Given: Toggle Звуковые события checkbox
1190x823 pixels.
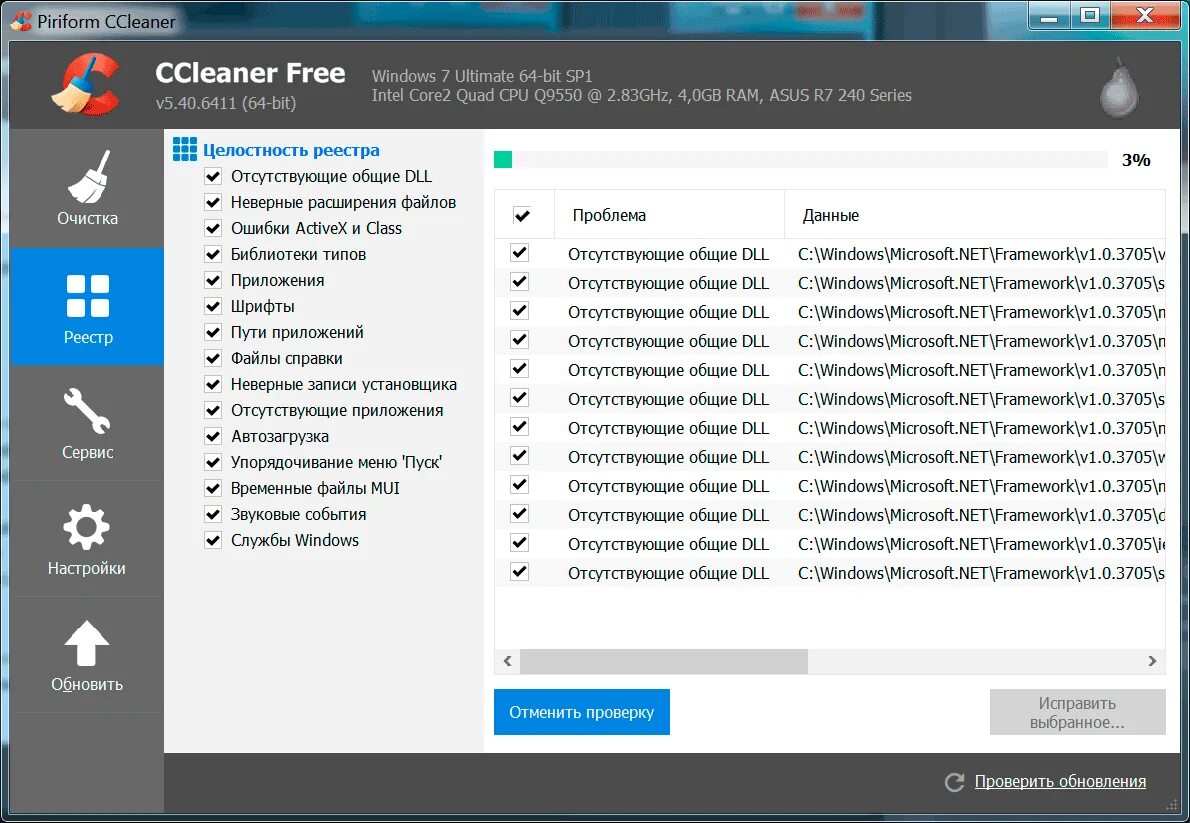Looking at the screenshot, I should coord(213,514).
